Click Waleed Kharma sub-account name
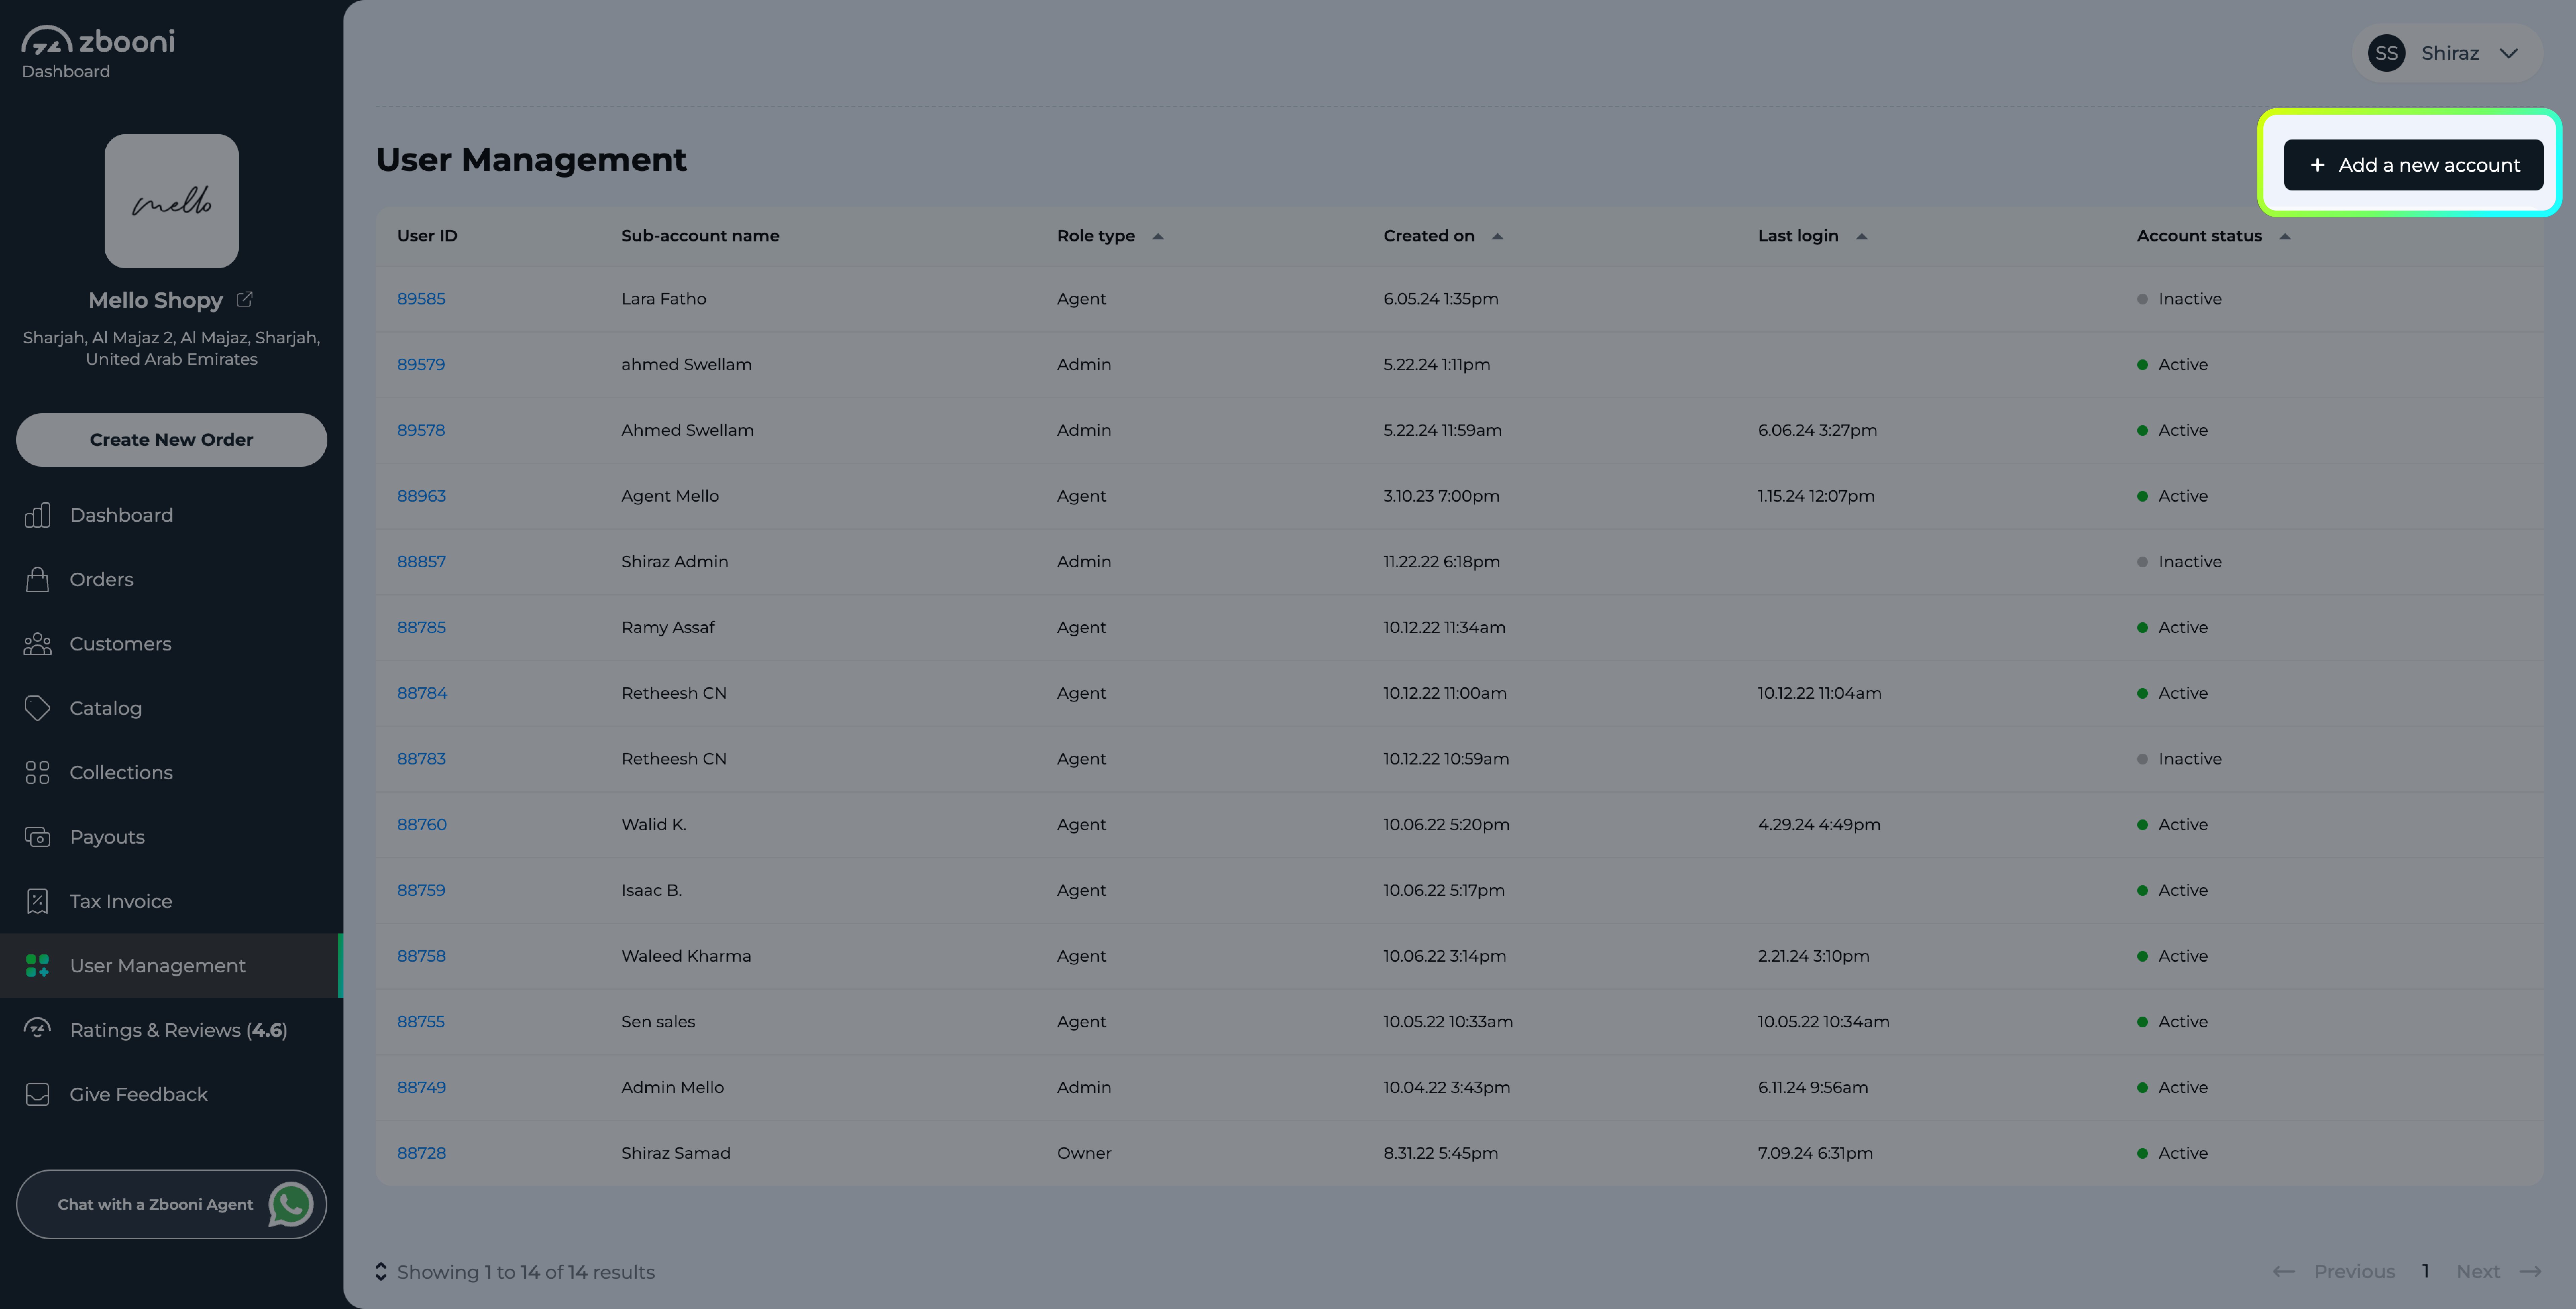This screenshot has width=2576, height=1309. pyautogui.click(x=686, y=956)
